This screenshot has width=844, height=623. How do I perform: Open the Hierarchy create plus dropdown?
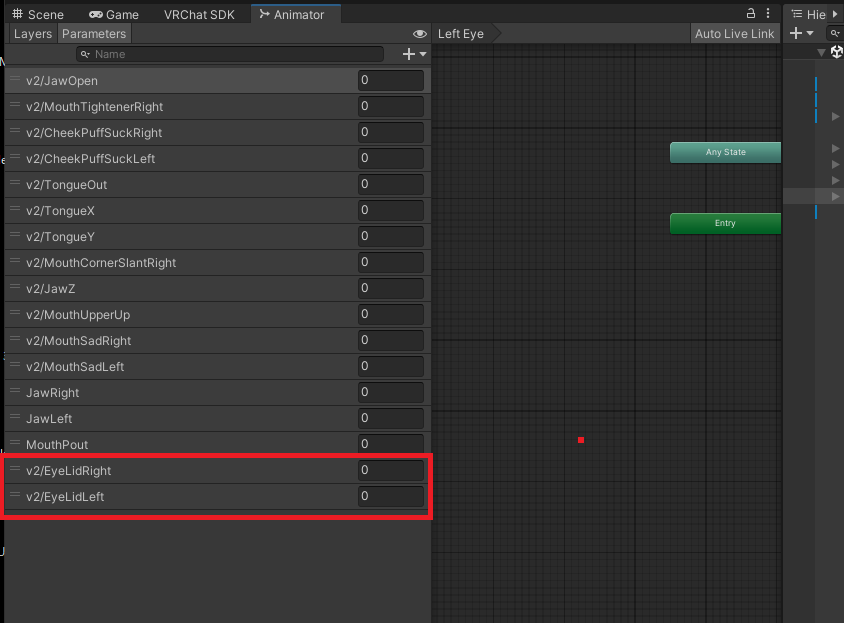(801, 33)
